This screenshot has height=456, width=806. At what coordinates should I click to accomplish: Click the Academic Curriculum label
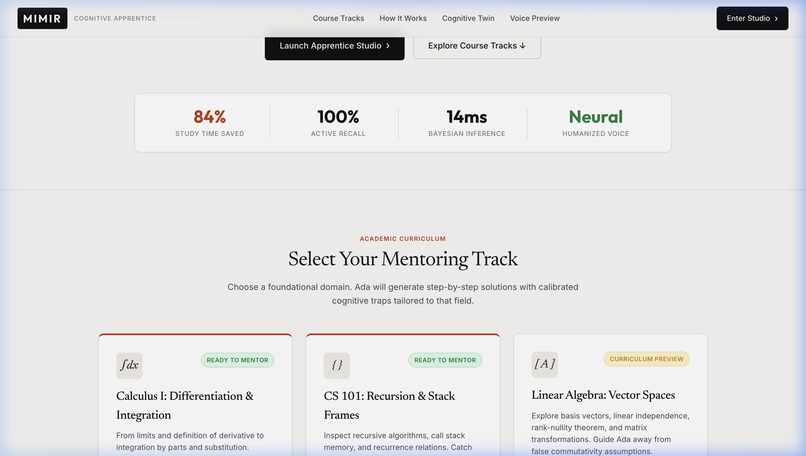point(403,239)
